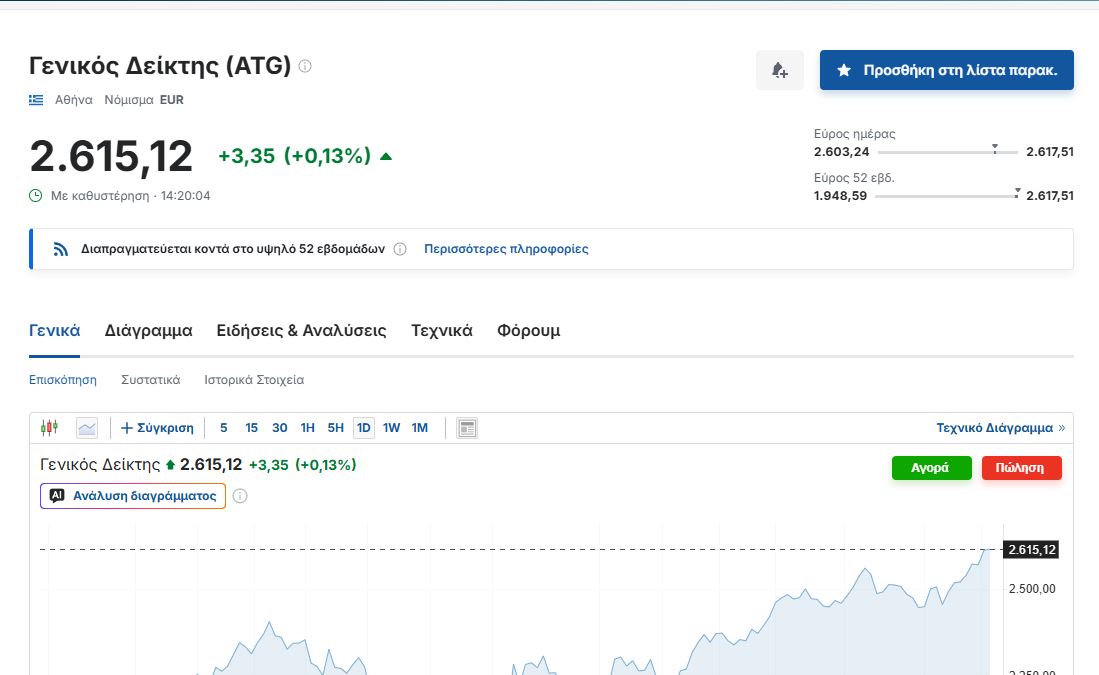This screenshot has height=675, width=1099.
Task: Switch to the Διάγραμμα tab
Action: click(x=149, y=330)
